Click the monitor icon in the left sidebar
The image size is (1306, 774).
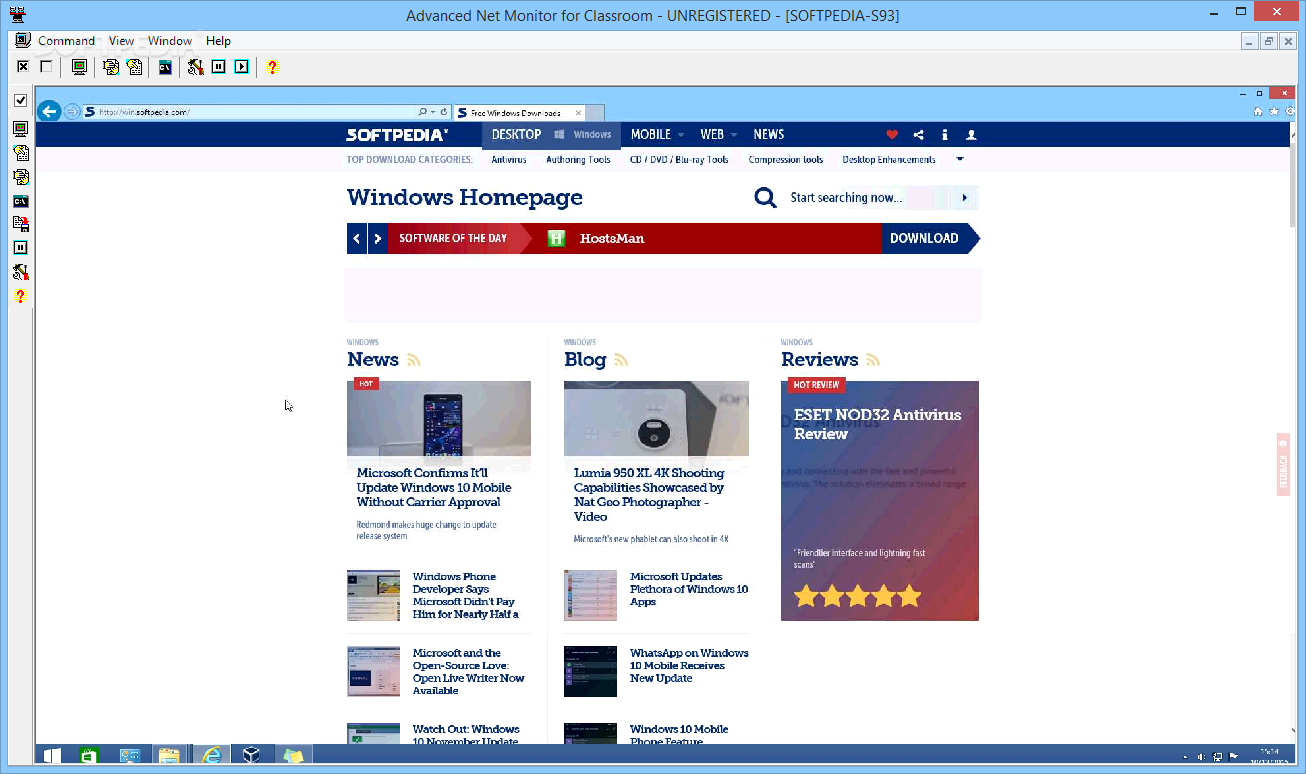click(x=20, y=129)
